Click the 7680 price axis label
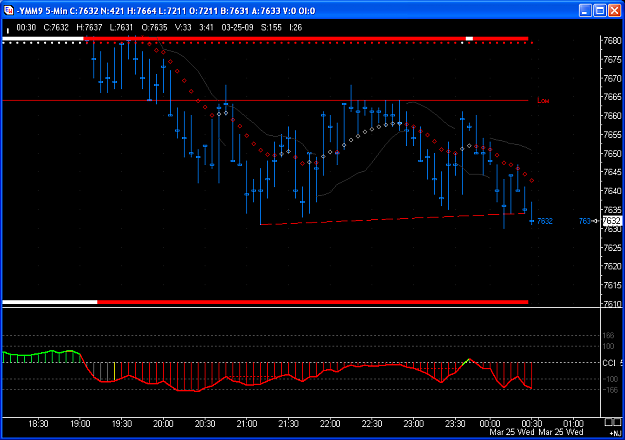625x440 pixels. (612, 41)
